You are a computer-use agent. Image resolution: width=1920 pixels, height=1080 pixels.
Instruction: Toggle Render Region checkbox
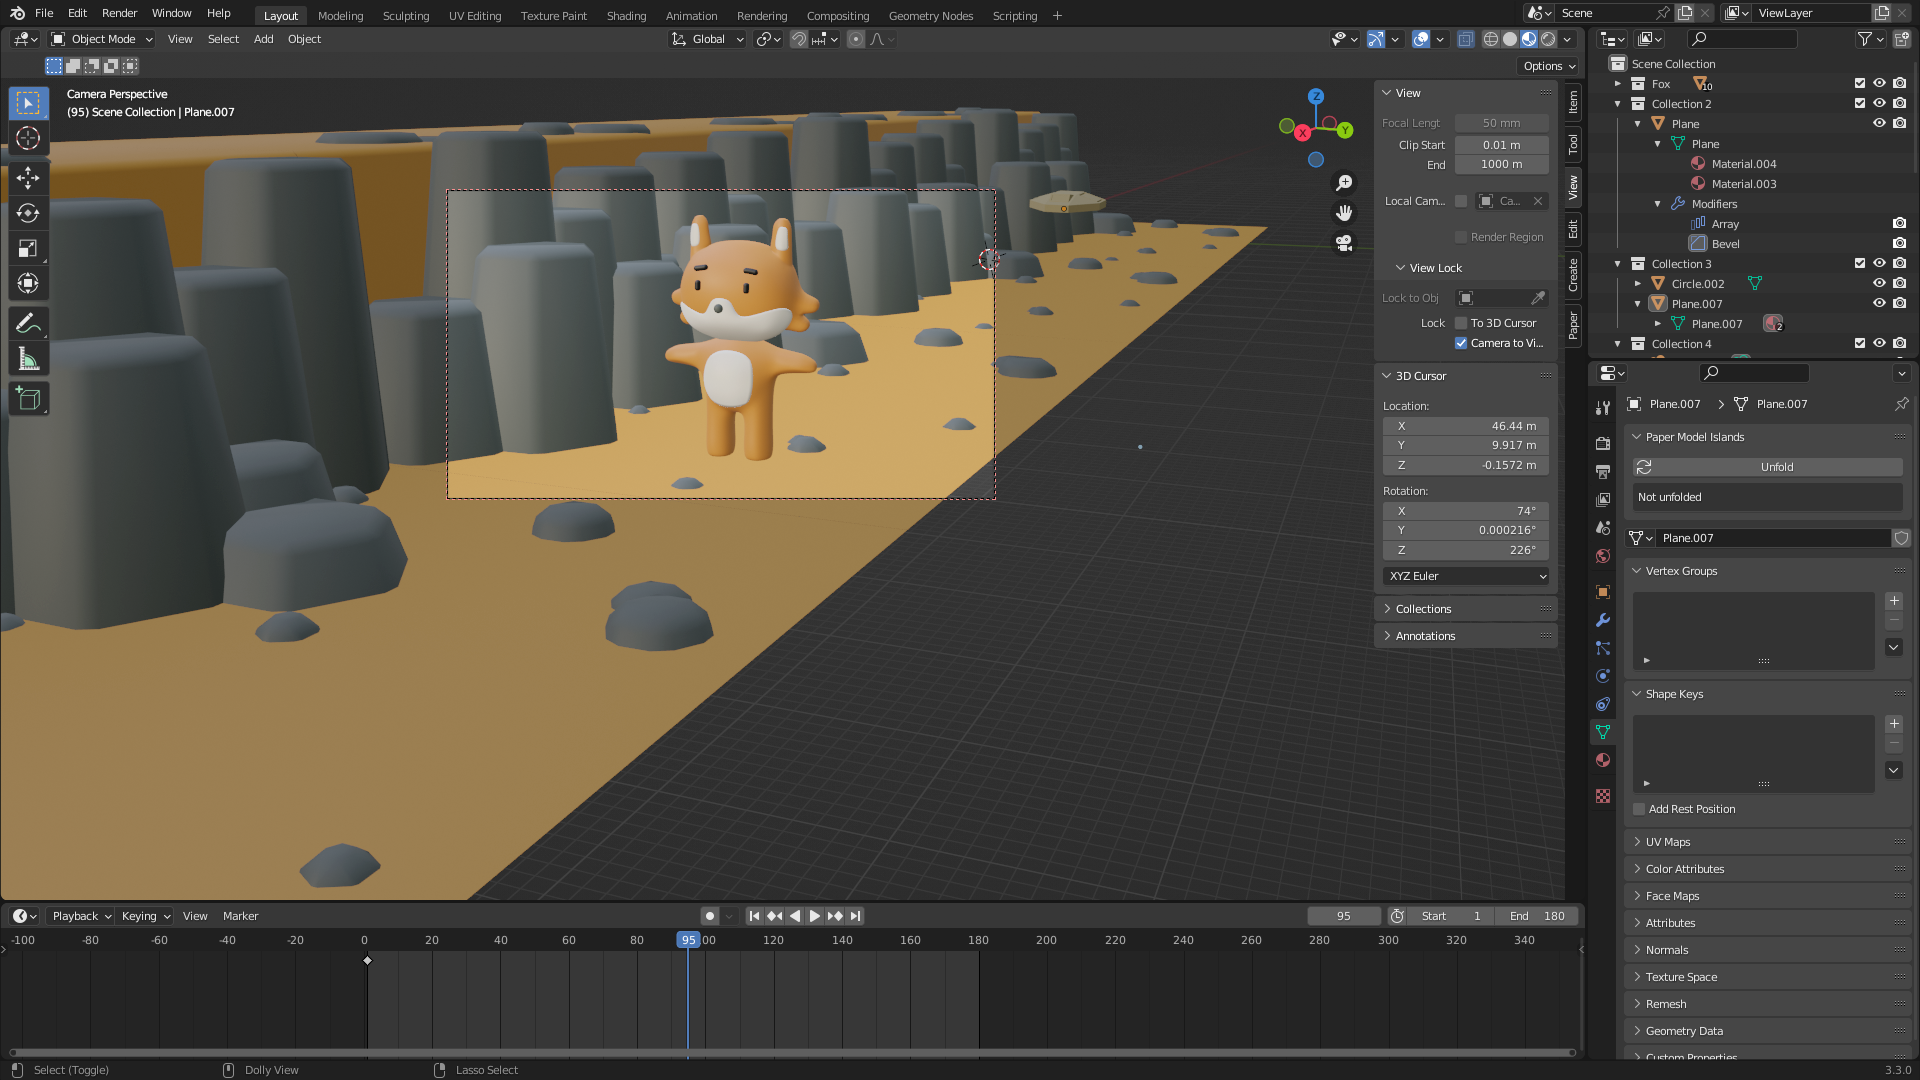pyautogui.click(x=1461, y=237)
